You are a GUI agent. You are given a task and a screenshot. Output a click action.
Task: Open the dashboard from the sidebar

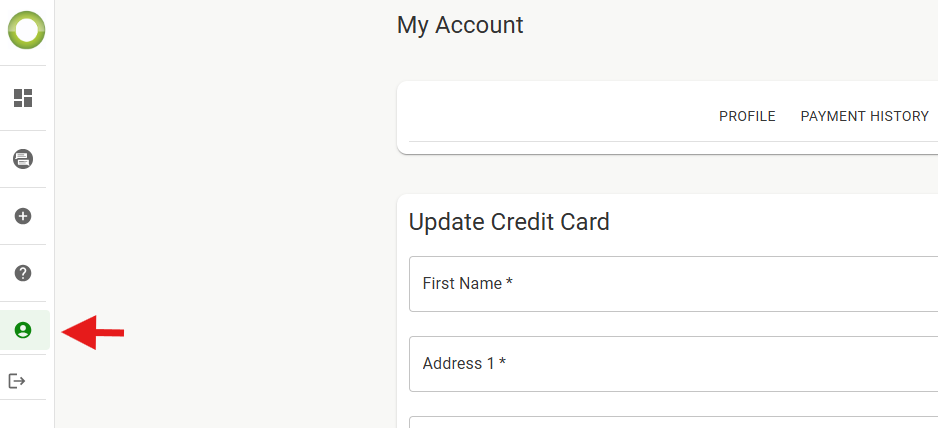pos(23,98)
